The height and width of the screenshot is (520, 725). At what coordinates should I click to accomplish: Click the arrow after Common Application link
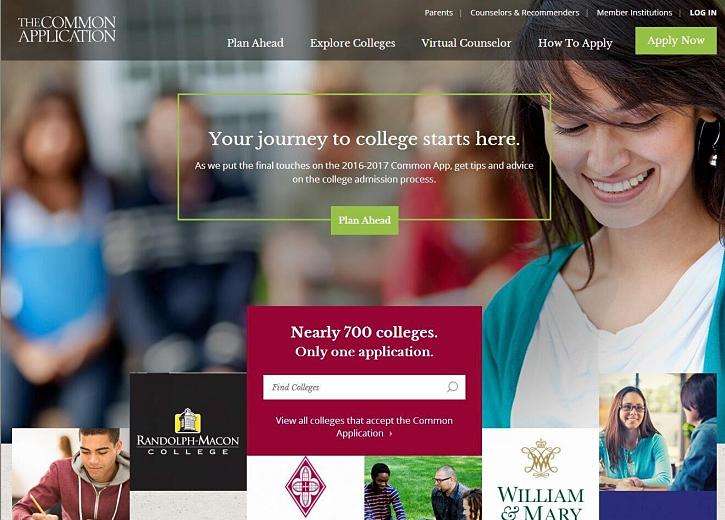391,434
